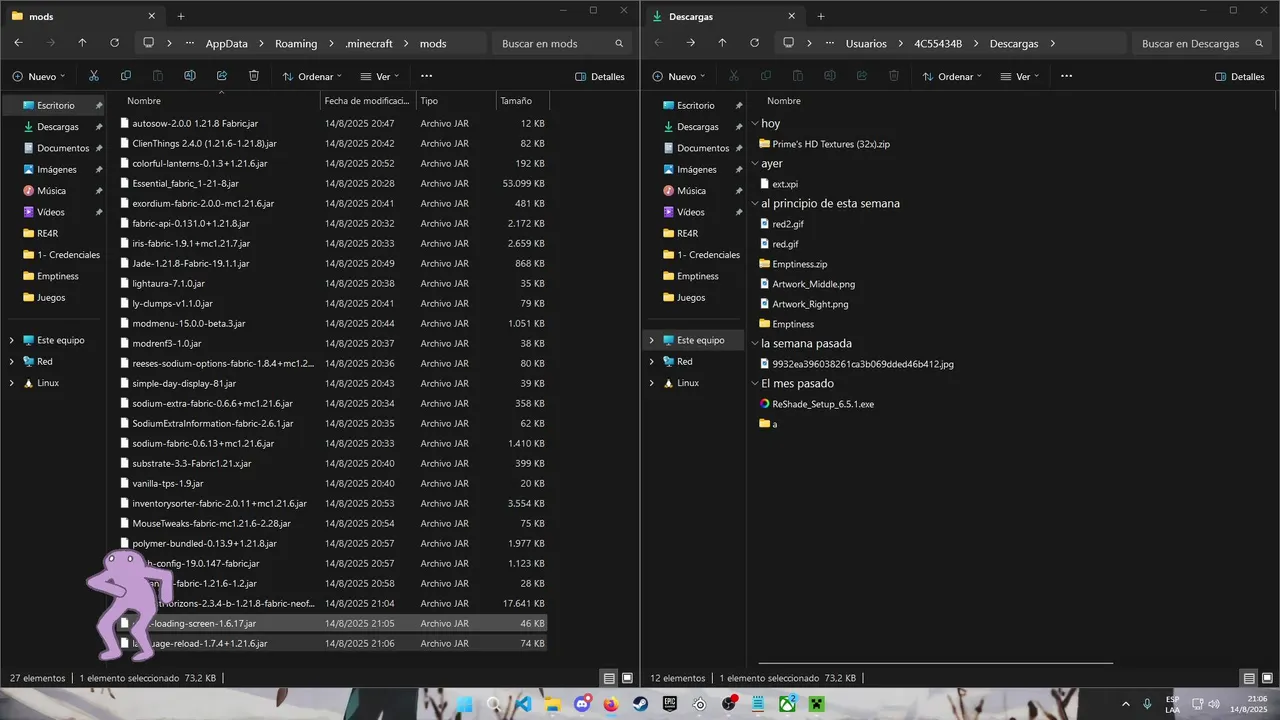1280x720 pixels.
Task: Click the microphone icon in system tray
Action: (x=1147, y=704)
